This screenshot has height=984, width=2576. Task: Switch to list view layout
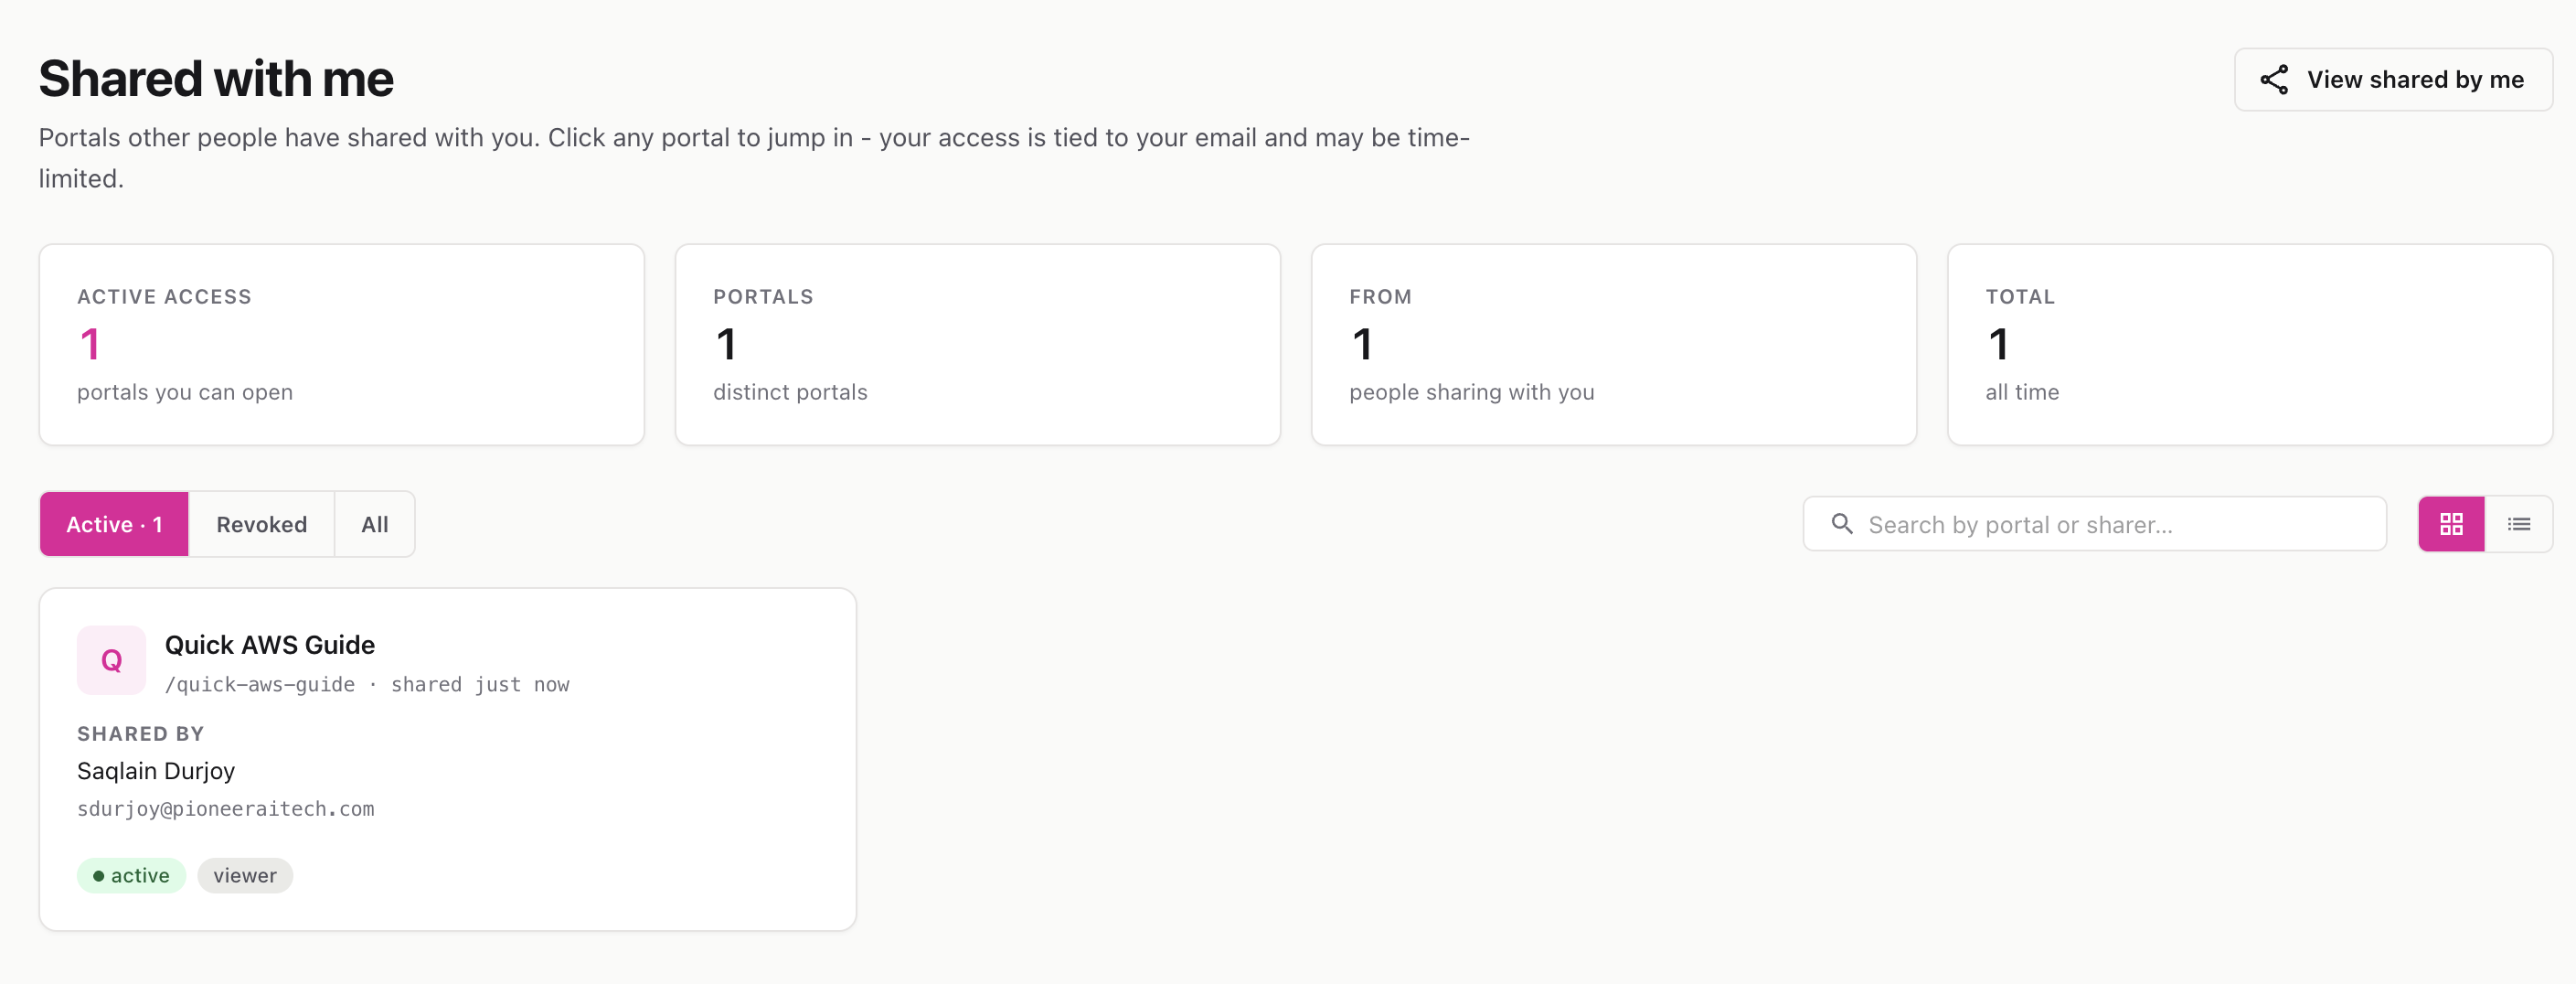[x=2518, y=524]
